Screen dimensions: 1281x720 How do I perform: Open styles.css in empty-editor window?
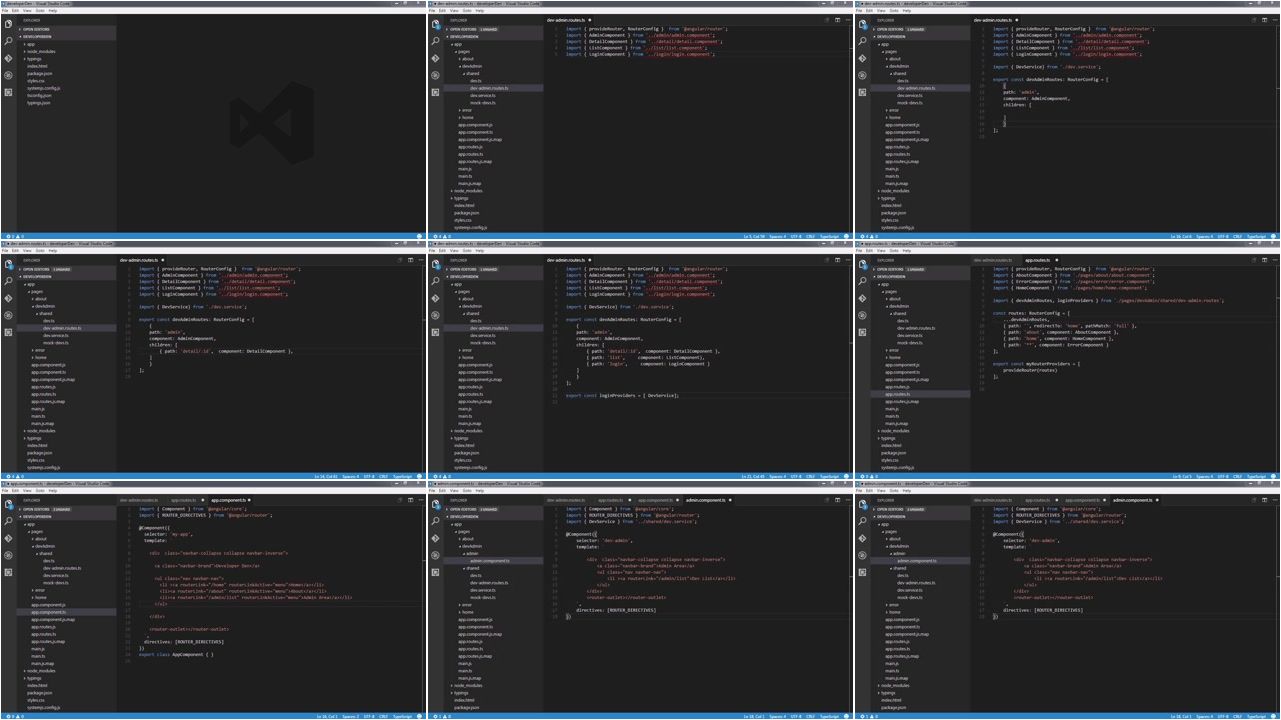pyautogui.click(x=36, y=81)
